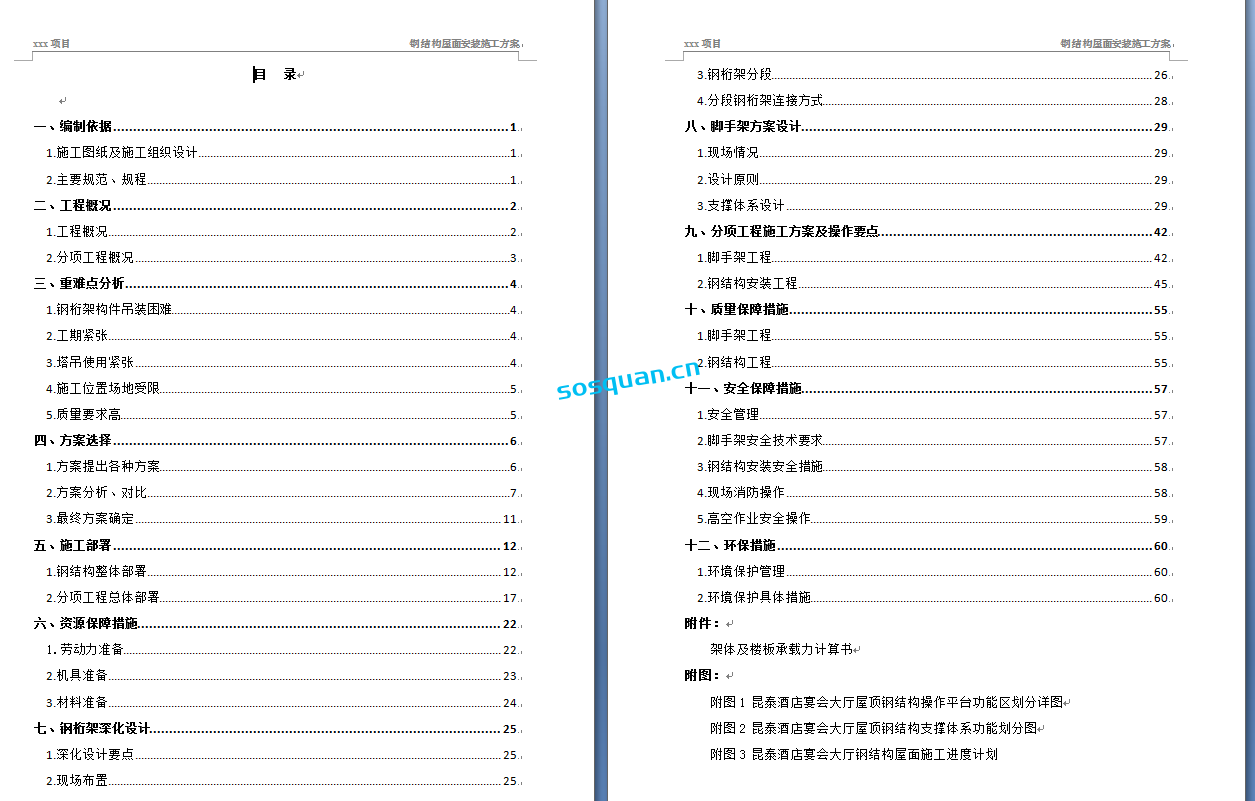The height and width of the screenshot is (801, 1255).
Task: Click the 六、资源保障措施 entry
Action: point(86,624)
